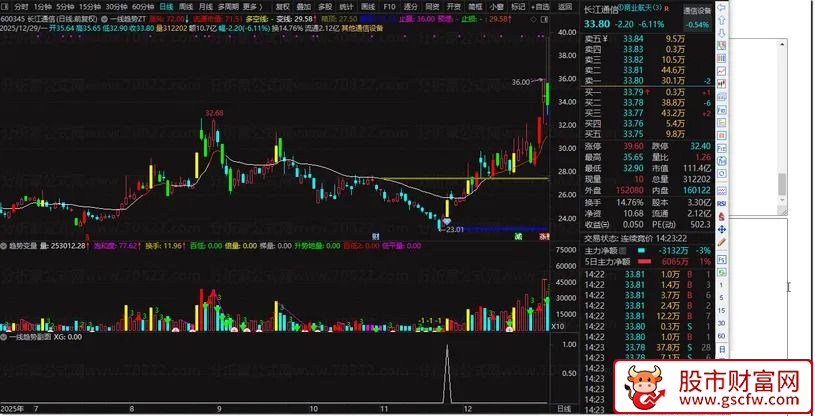Click the scrollbar up arrow in right white panel

782,45
